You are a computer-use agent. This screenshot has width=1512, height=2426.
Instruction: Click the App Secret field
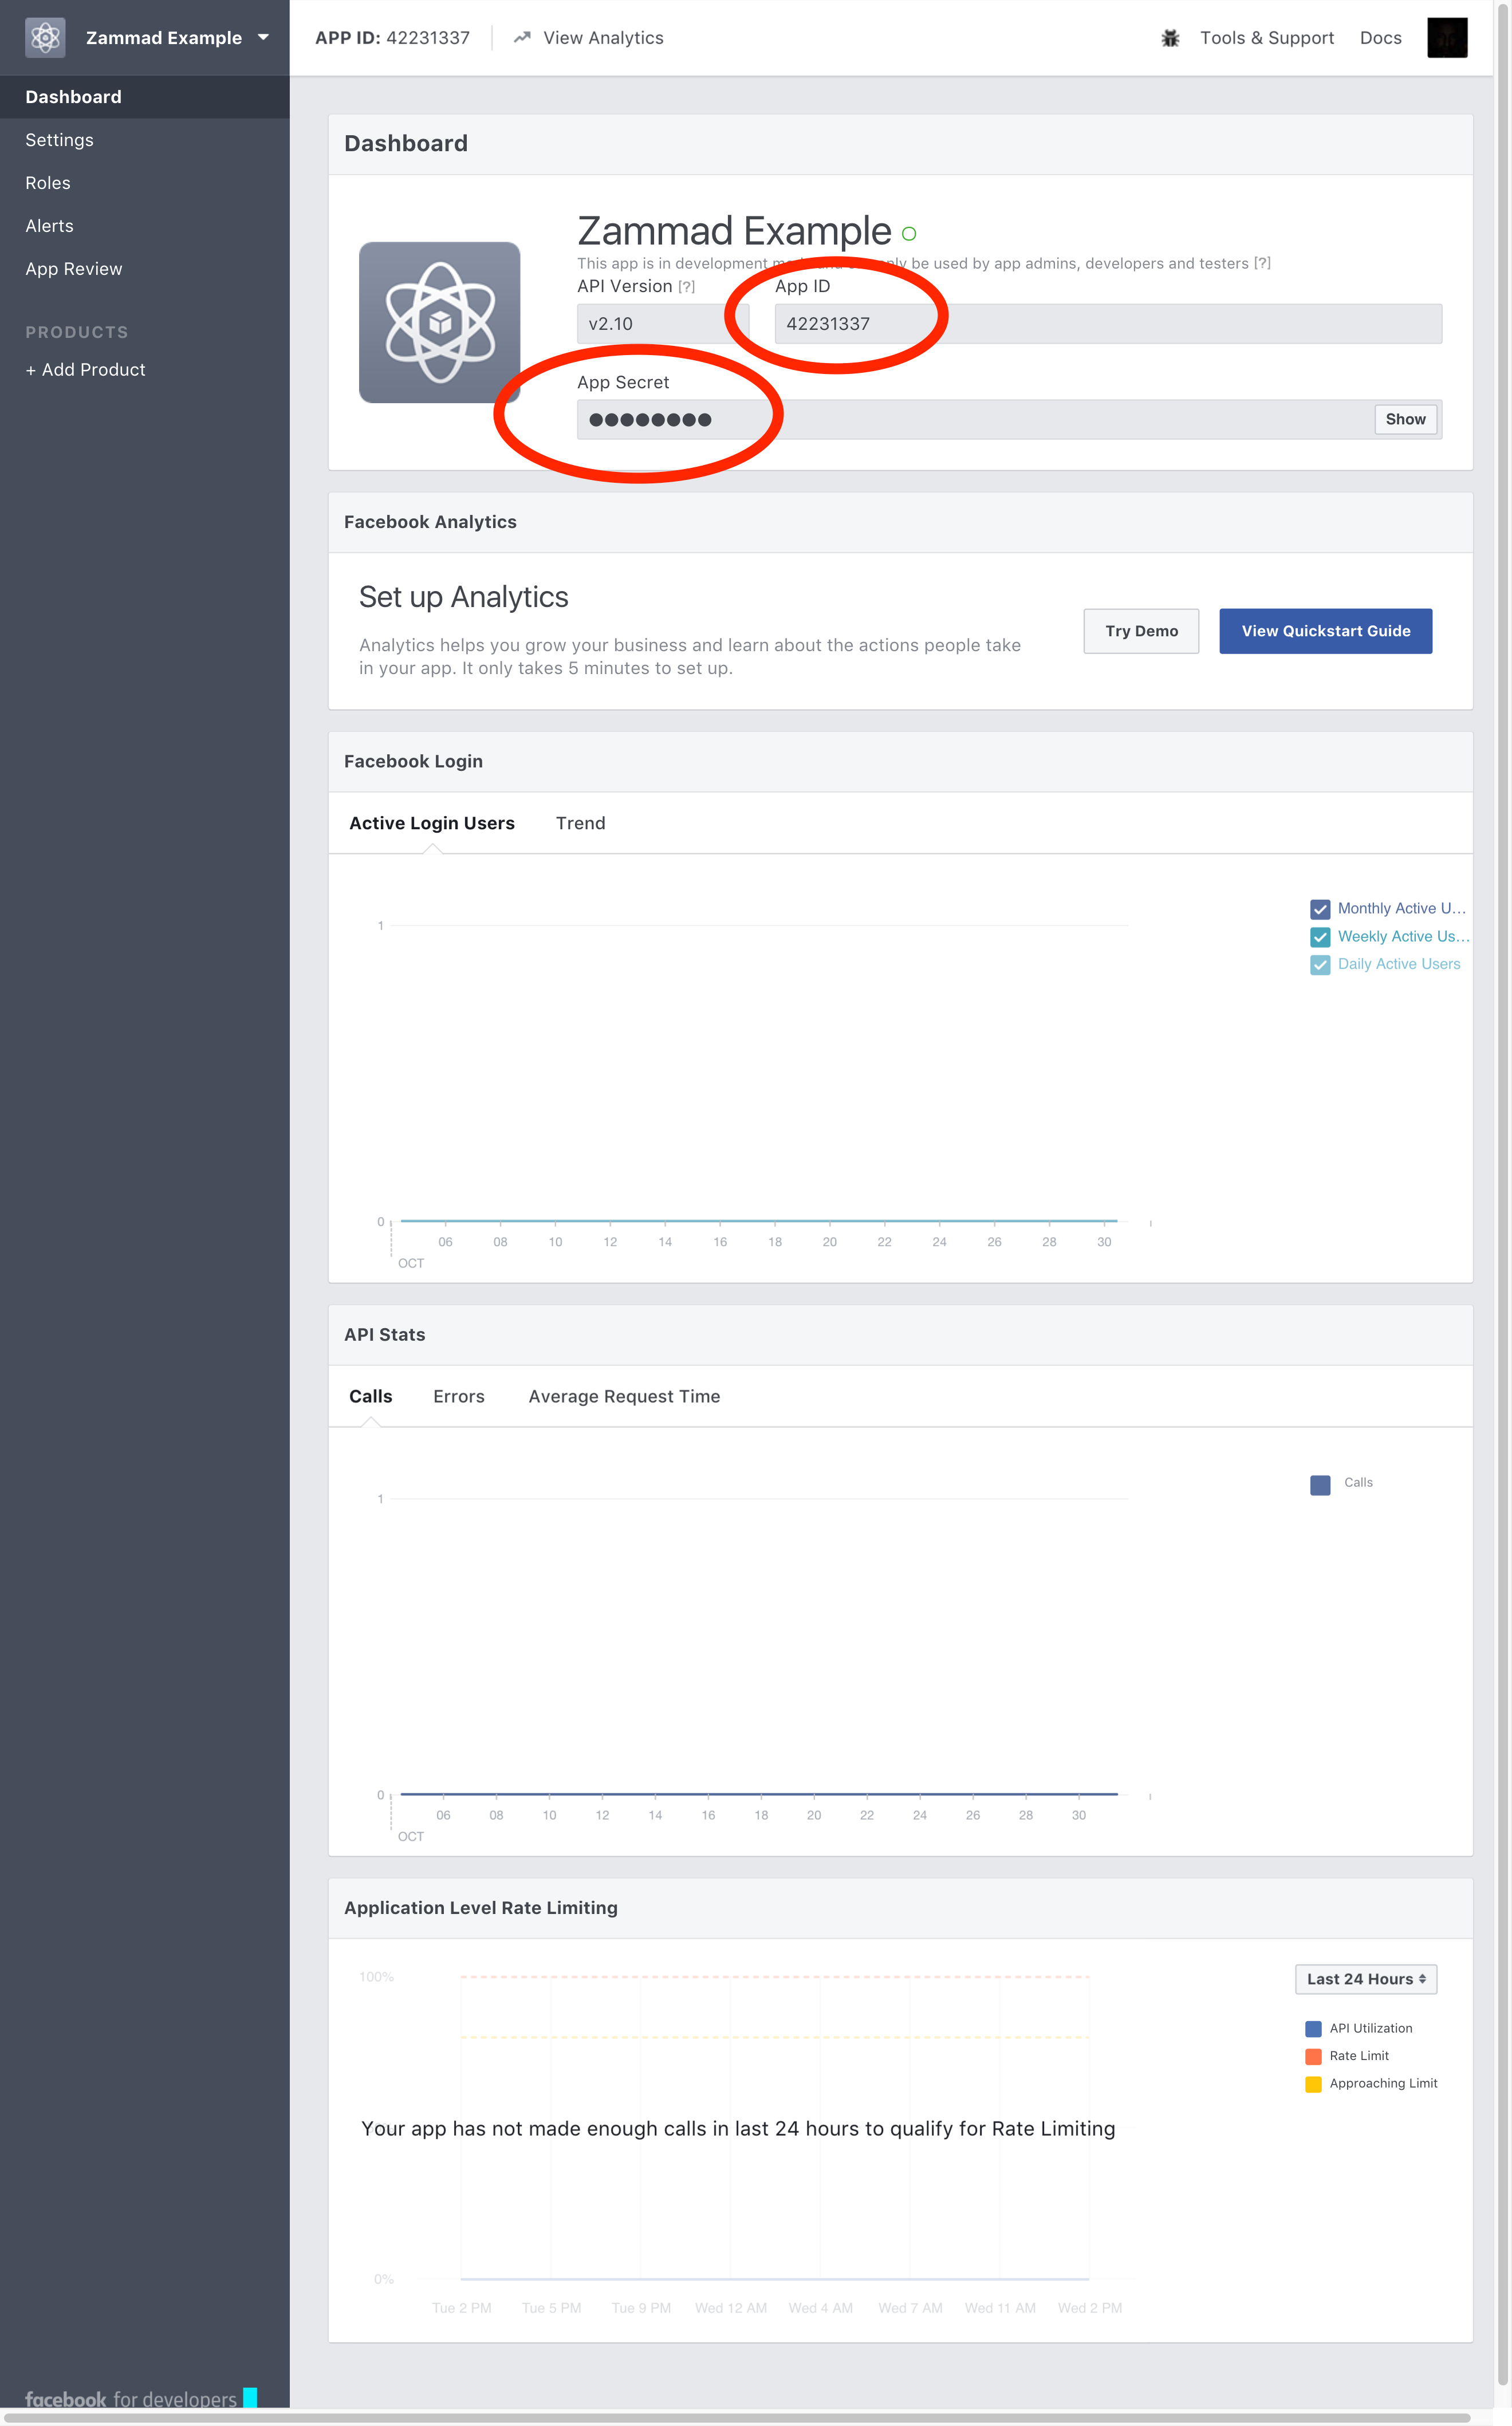click(x=975, y=420)
